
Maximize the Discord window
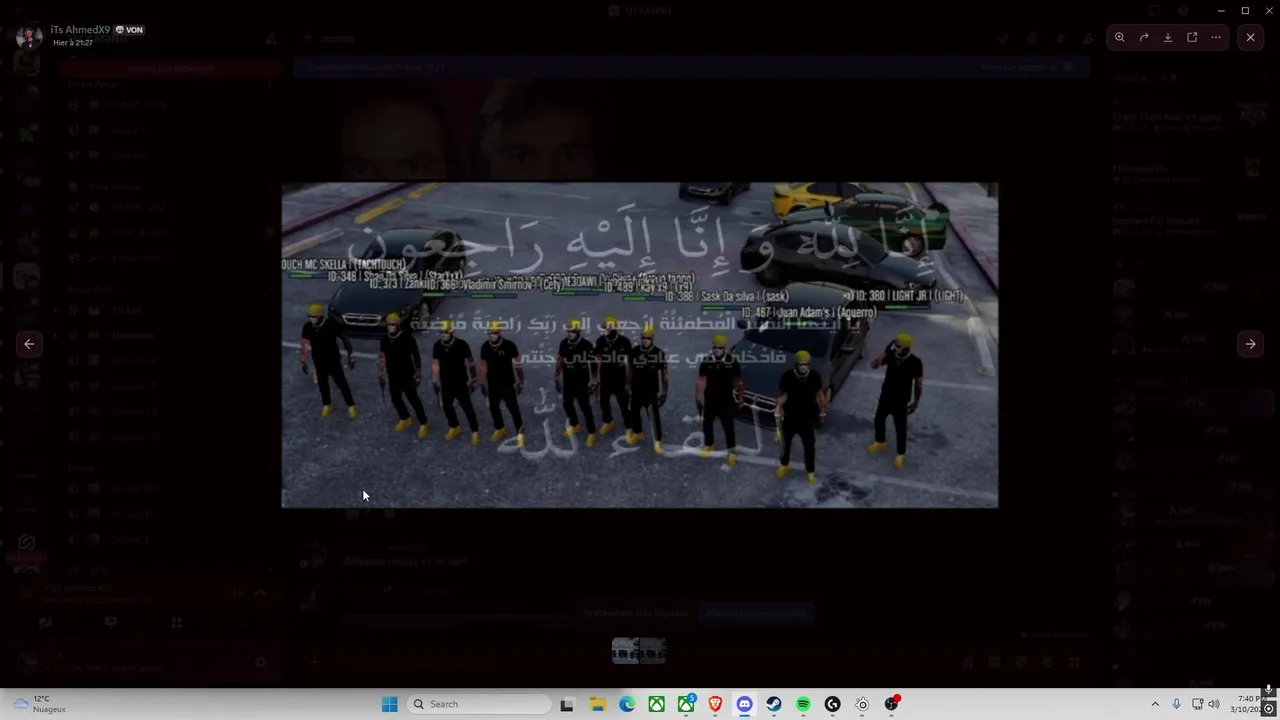[1245, 10]
